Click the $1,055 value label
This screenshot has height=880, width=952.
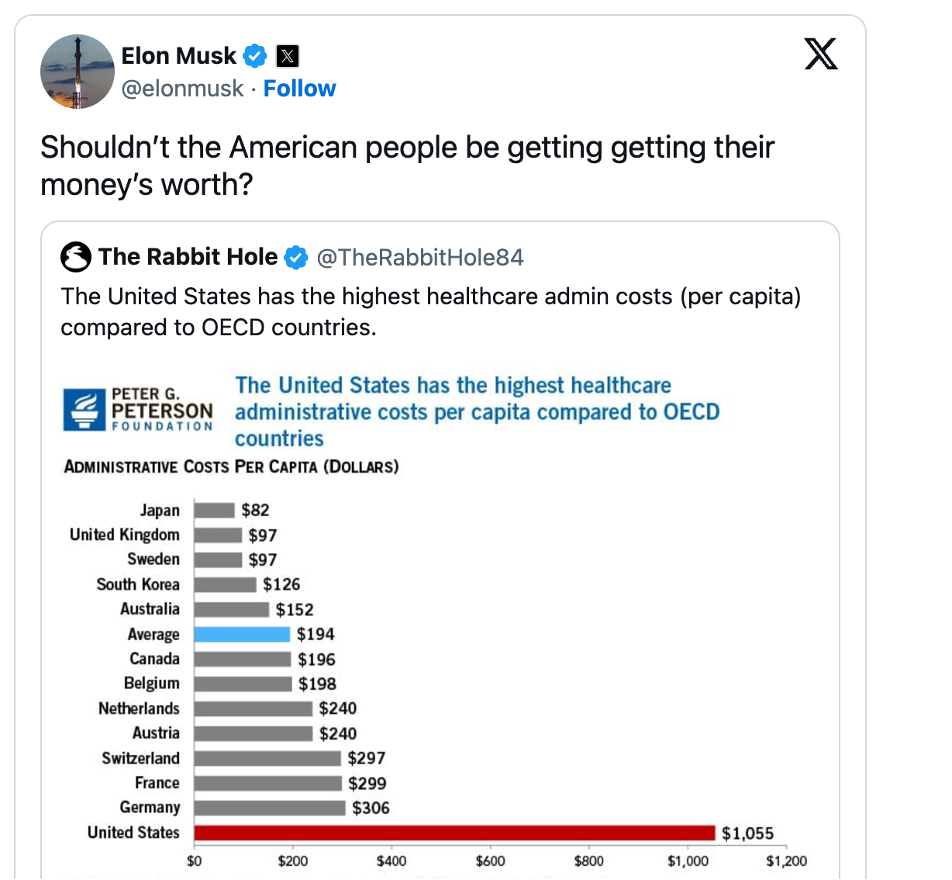click(x=748, y=833)
